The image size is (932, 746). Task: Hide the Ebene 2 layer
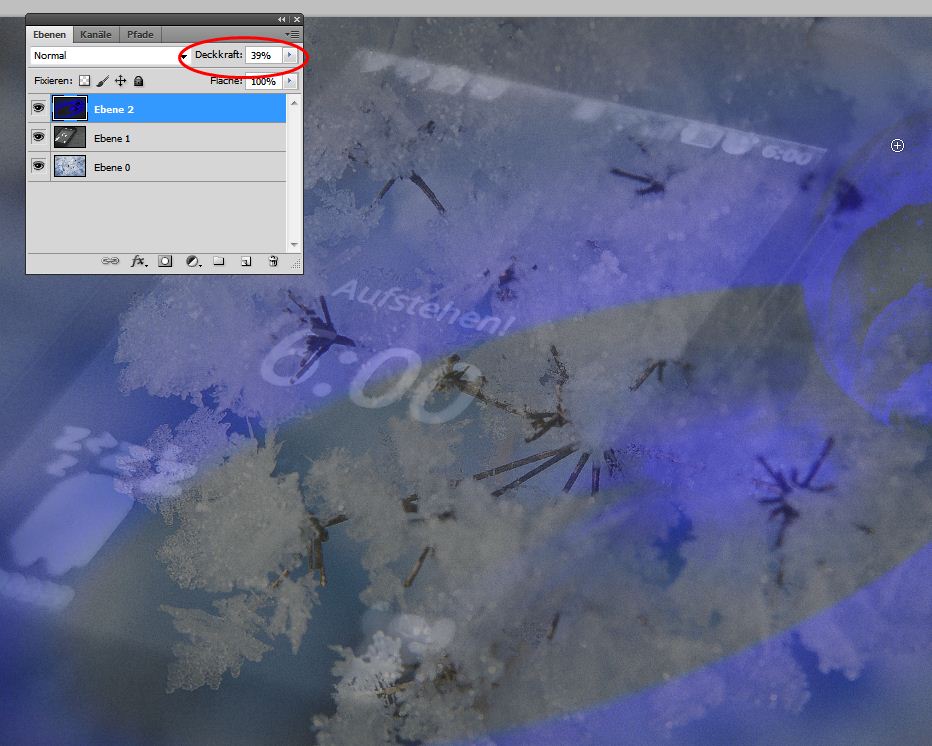[x=39, y=108]
